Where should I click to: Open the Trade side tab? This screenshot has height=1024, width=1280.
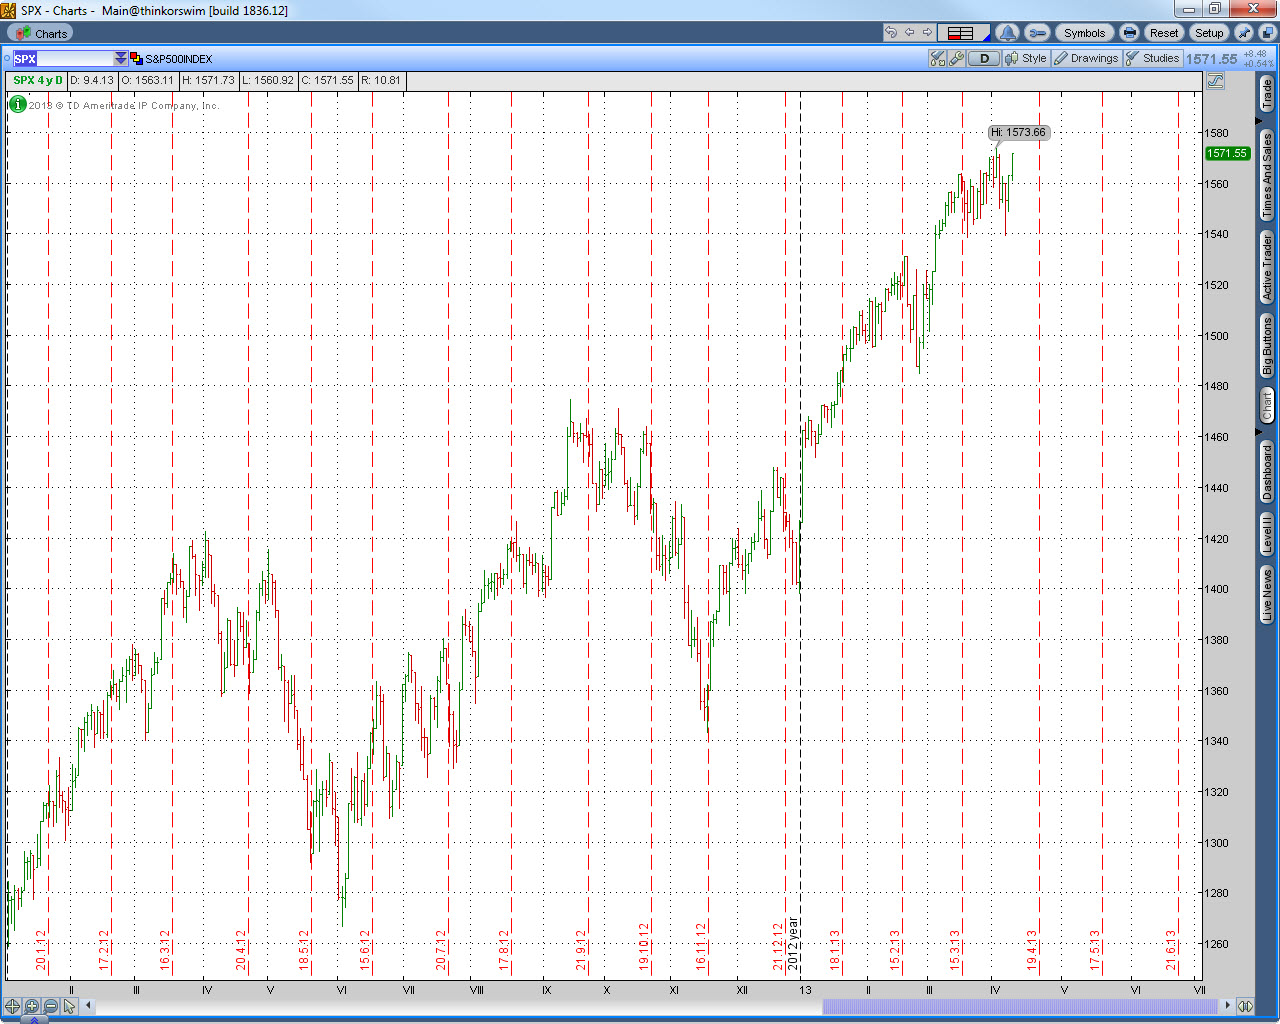[1267, 95]
